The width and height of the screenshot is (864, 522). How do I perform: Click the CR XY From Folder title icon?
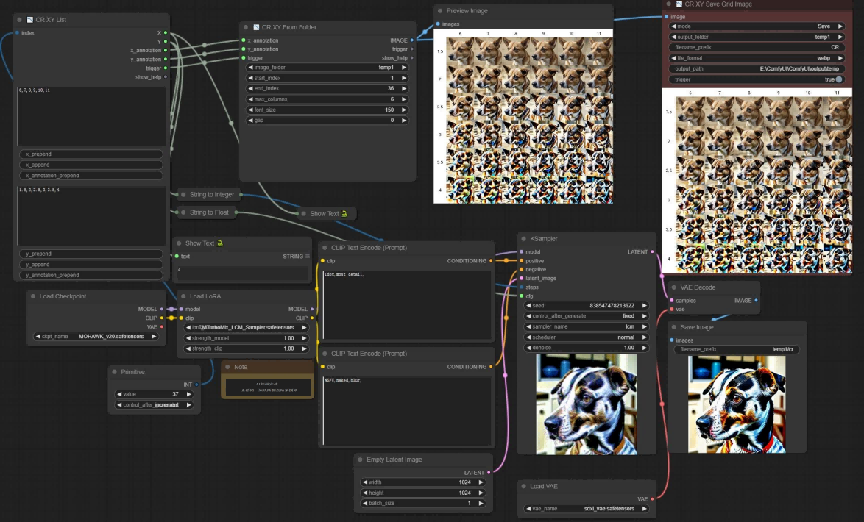pyautogui.click(x=256, y=27)
